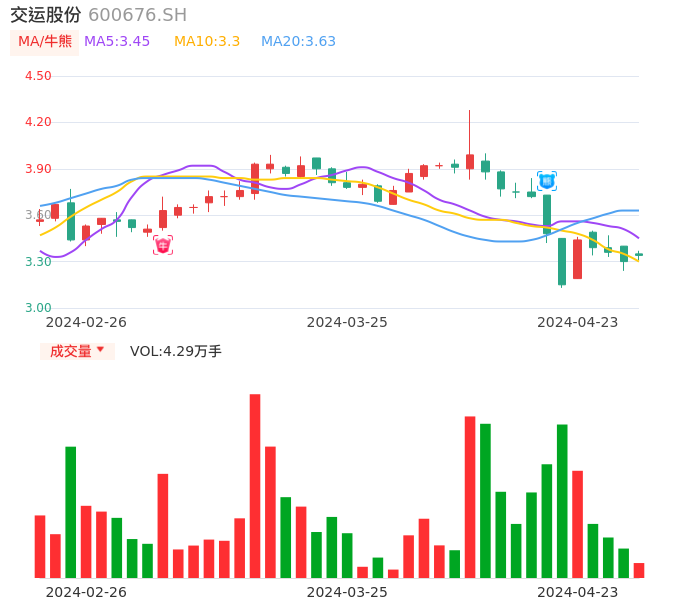Click the 4.50 price axis label
Screen dimensions: 686x606
click(37, 76)
